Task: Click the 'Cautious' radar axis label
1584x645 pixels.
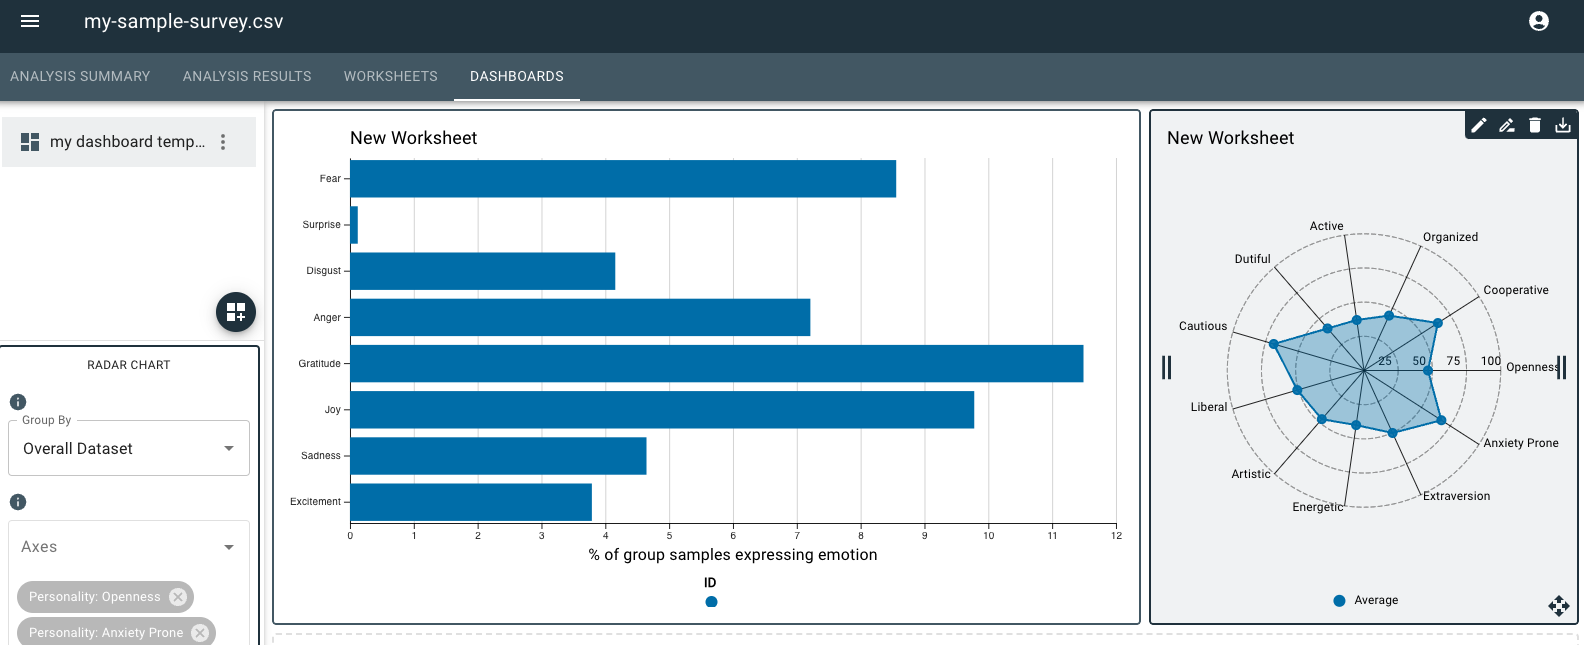Action: coord(1203,326)
